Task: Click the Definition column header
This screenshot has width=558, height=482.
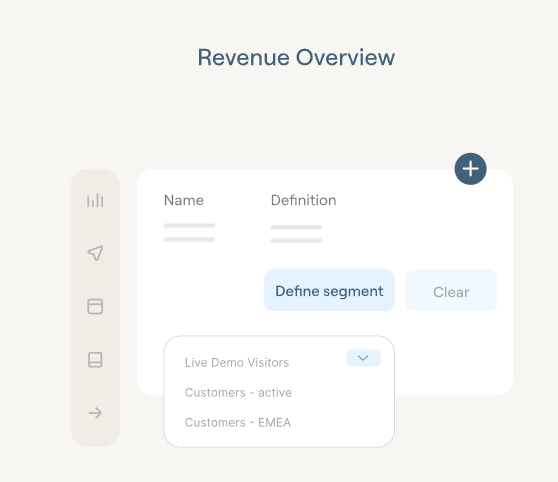Action: pyautogui.click(x=303, y=200)
